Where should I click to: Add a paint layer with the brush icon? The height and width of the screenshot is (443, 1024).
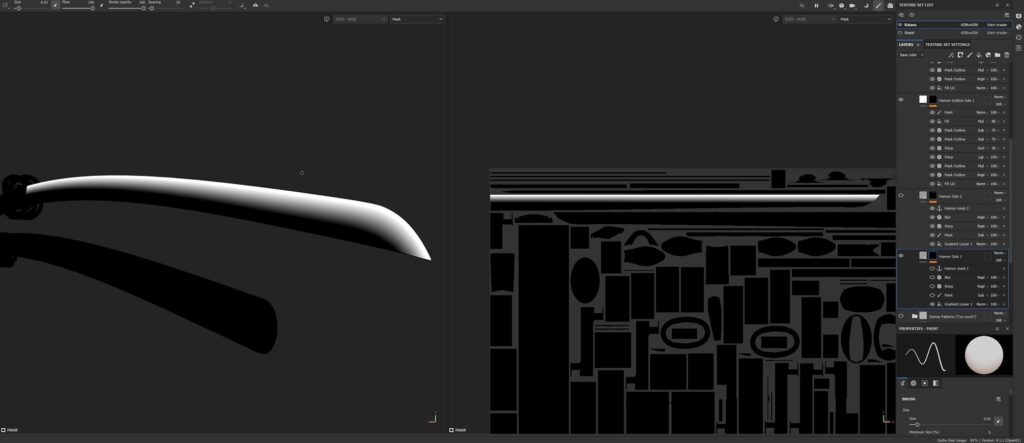point(970,55)
